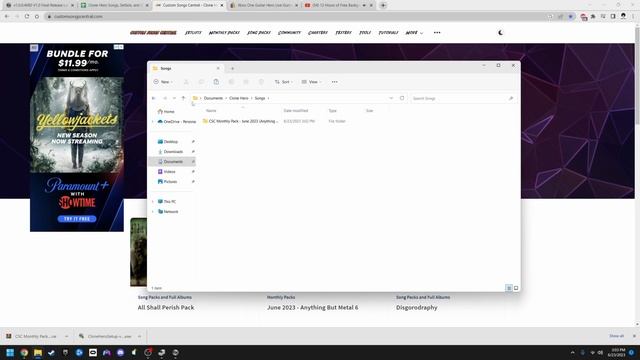The width and height of the screenshot is (640, 360).
Task: Open File Explorer from the taskbar
Action: [38, 353]
